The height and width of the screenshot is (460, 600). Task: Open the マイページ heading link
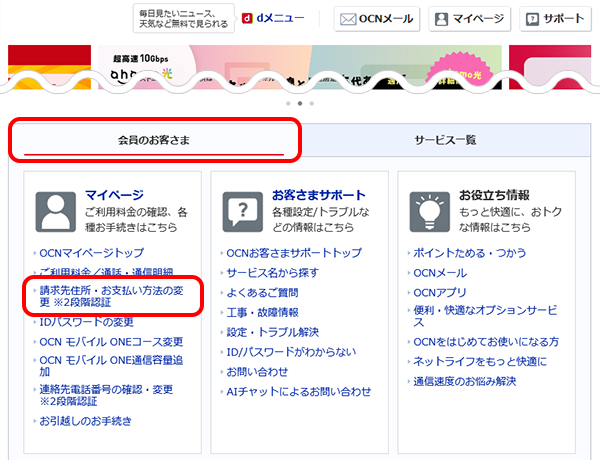pyautogui.click(x=114, y=195)
